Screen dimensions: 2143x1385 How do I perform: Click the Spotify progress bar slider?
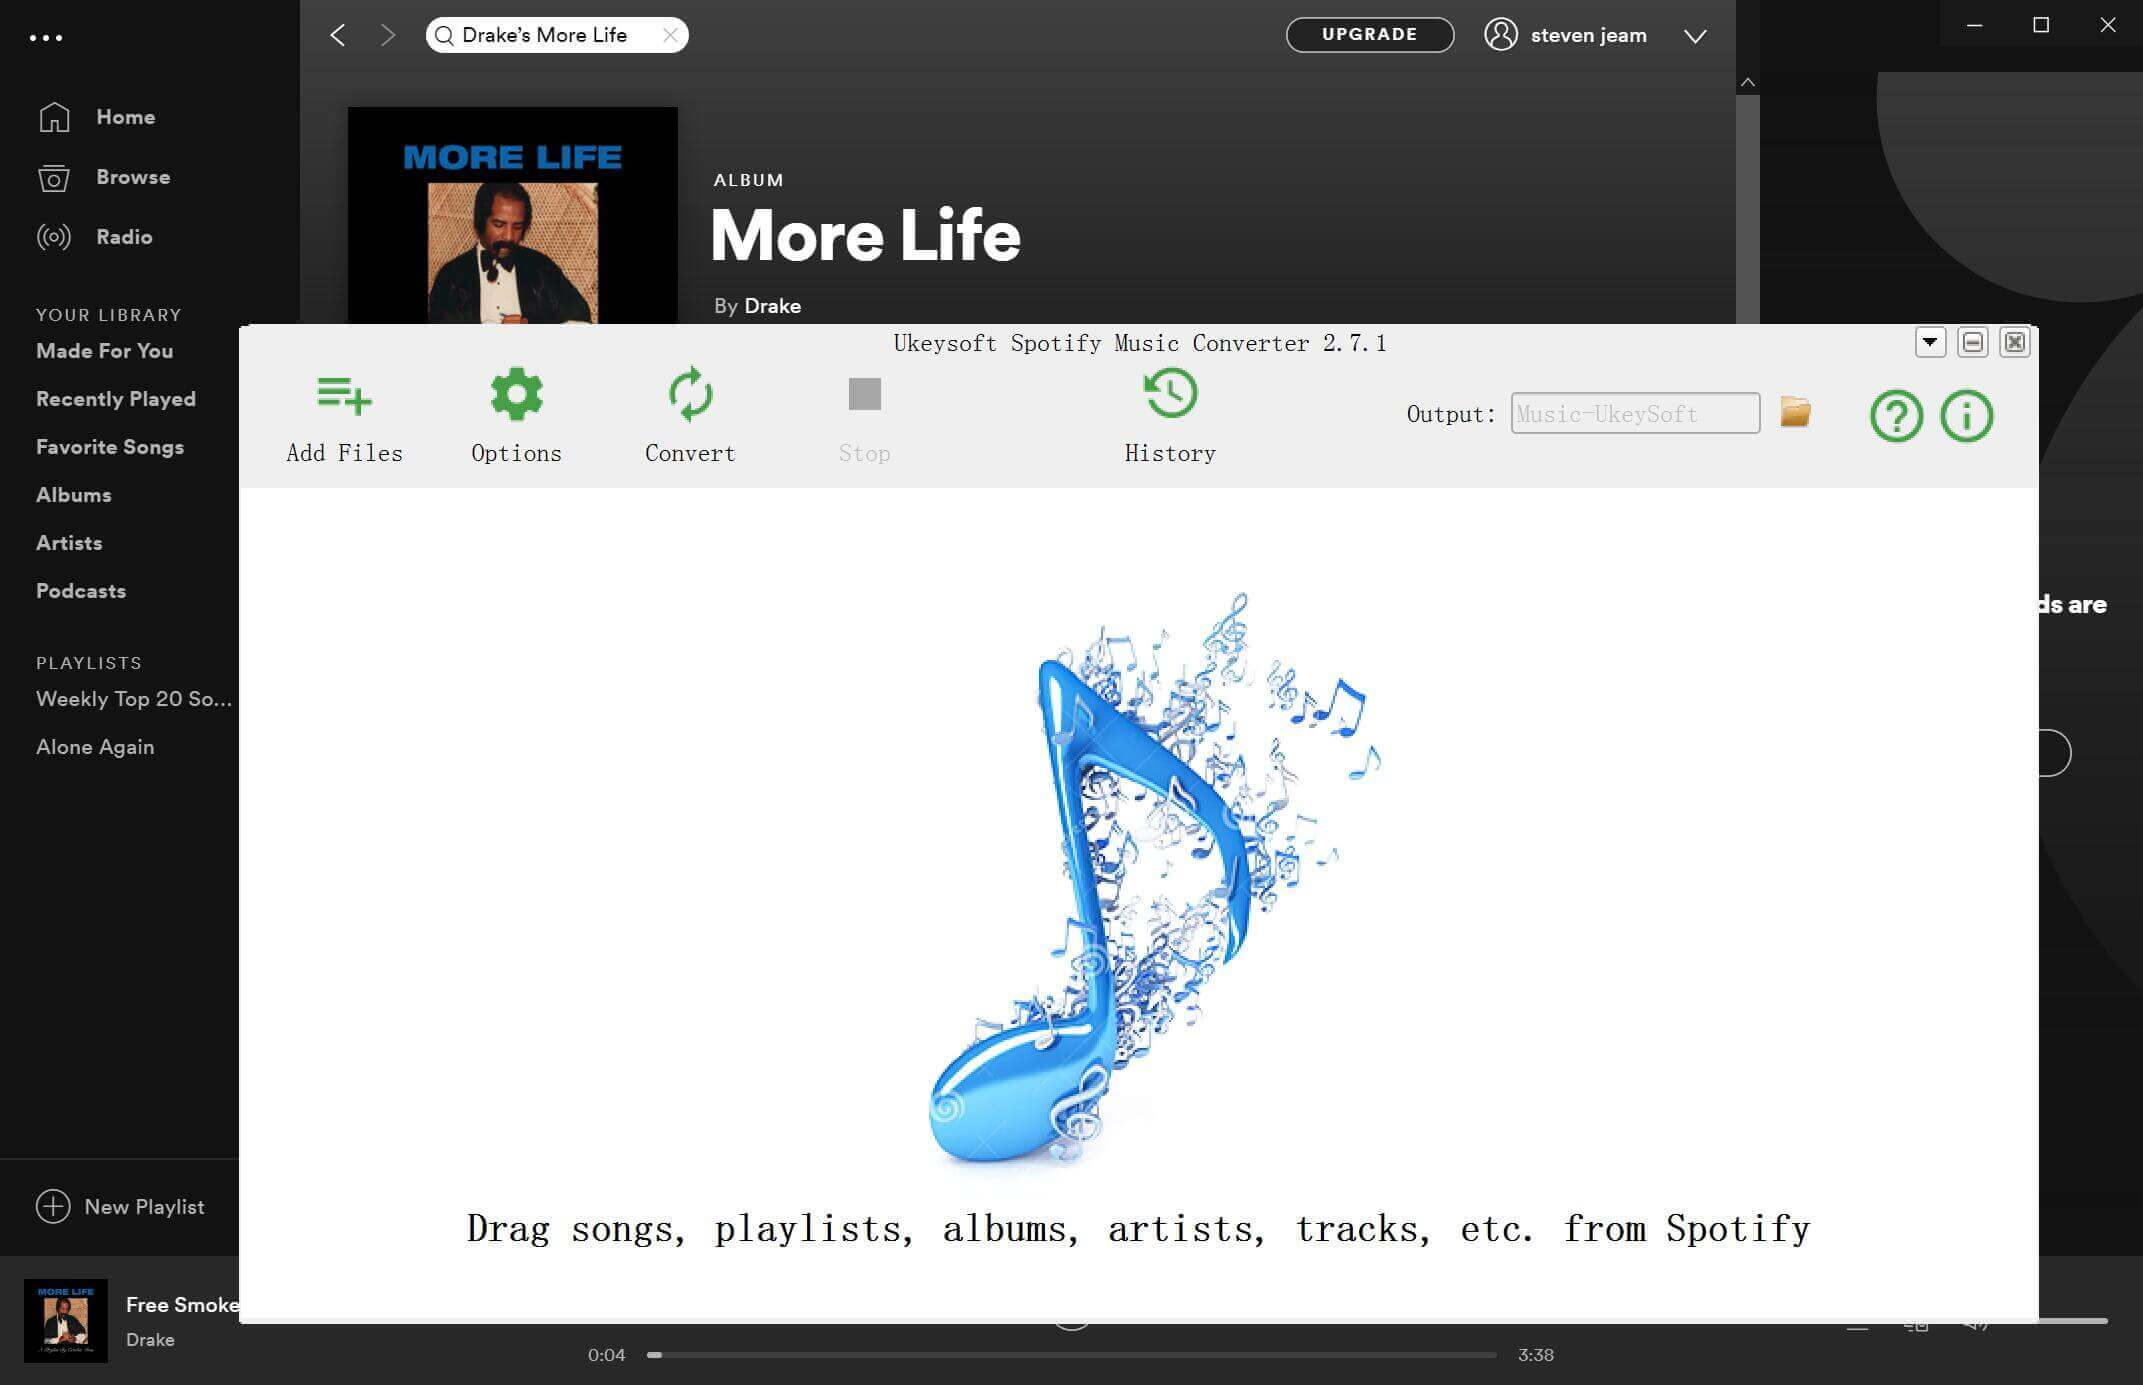[x=659, y=1354]
